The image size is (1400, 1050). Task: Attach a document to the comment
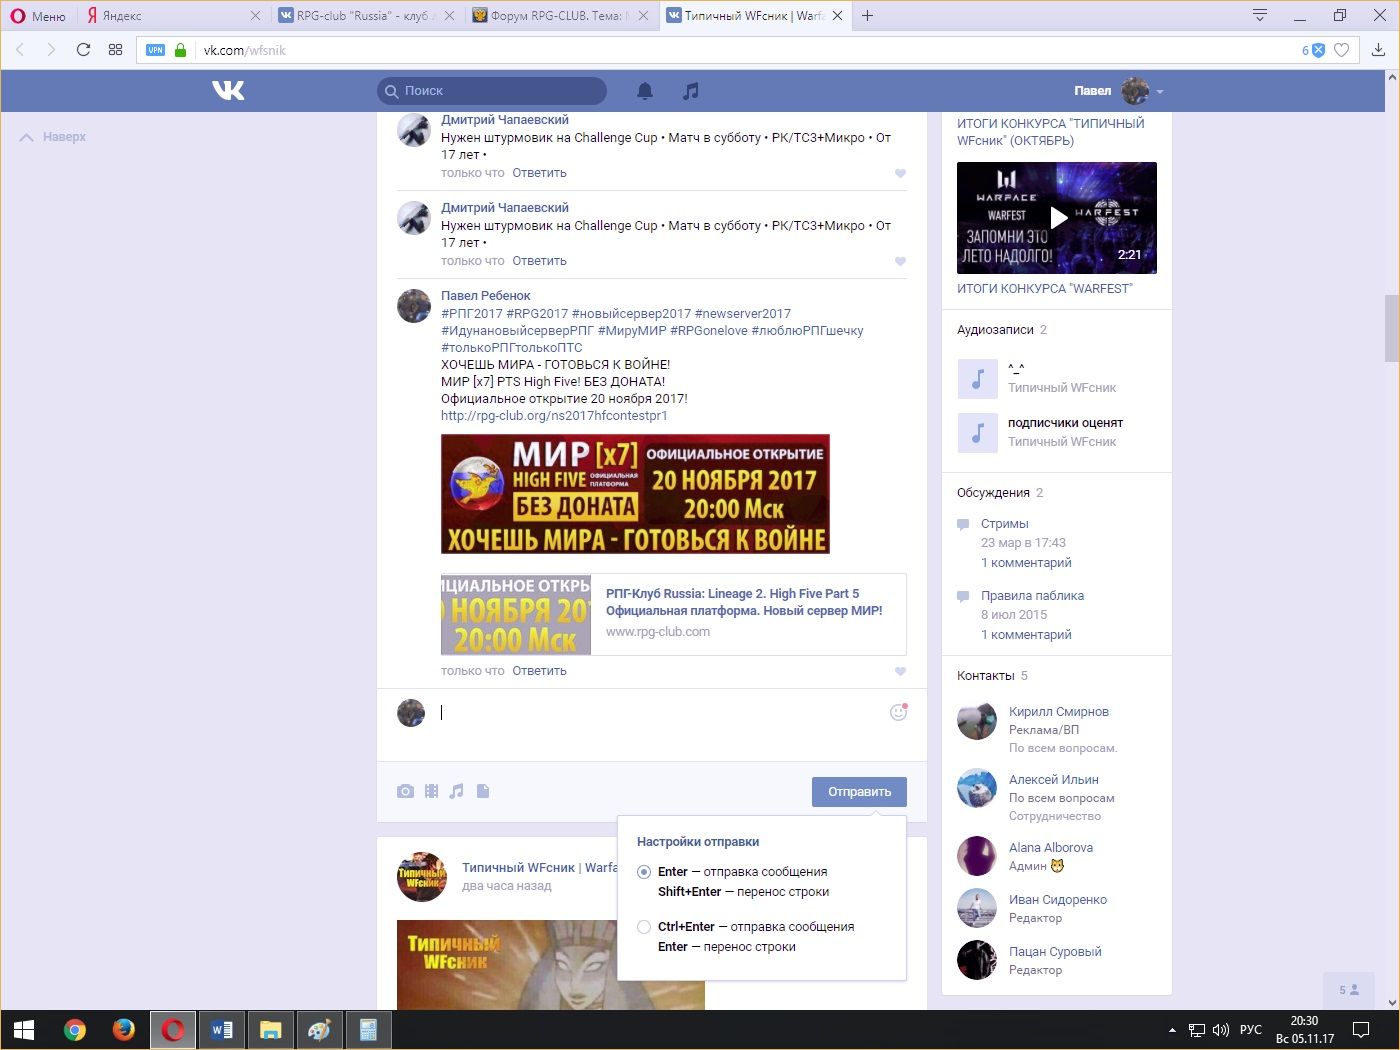coord(483,791)
